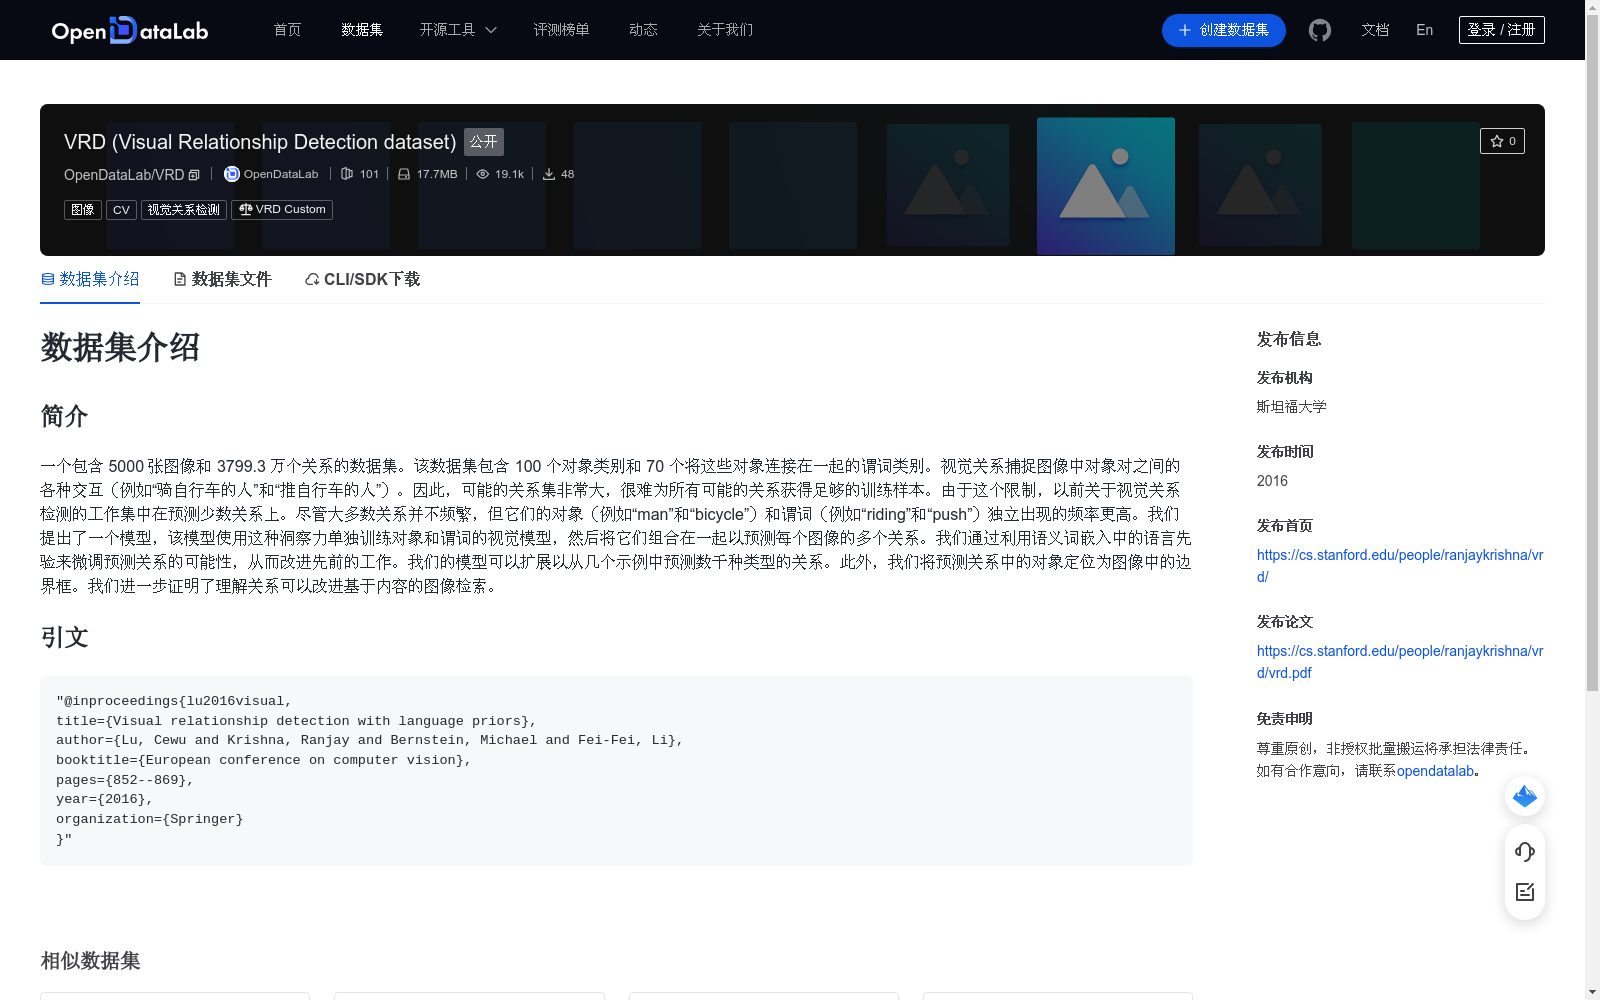Click the 斯坦福大学 publisher text
The width and height of the screenshot is (1600, 1000).
click(x=1292, y=407)
